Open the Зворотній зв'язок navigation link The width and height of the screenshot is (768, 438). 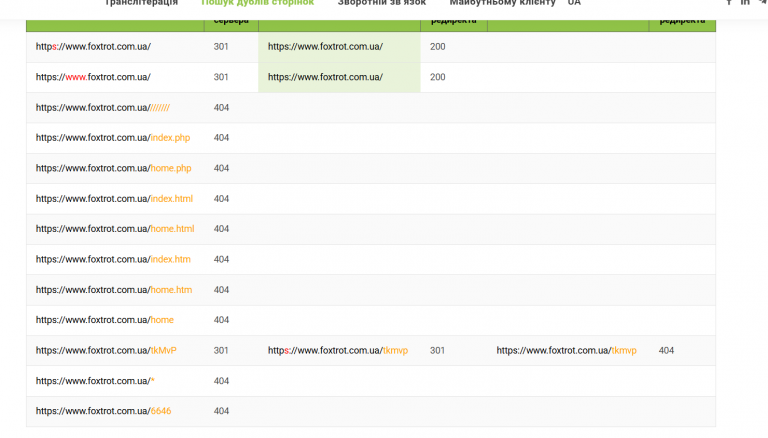click(382, 2)
